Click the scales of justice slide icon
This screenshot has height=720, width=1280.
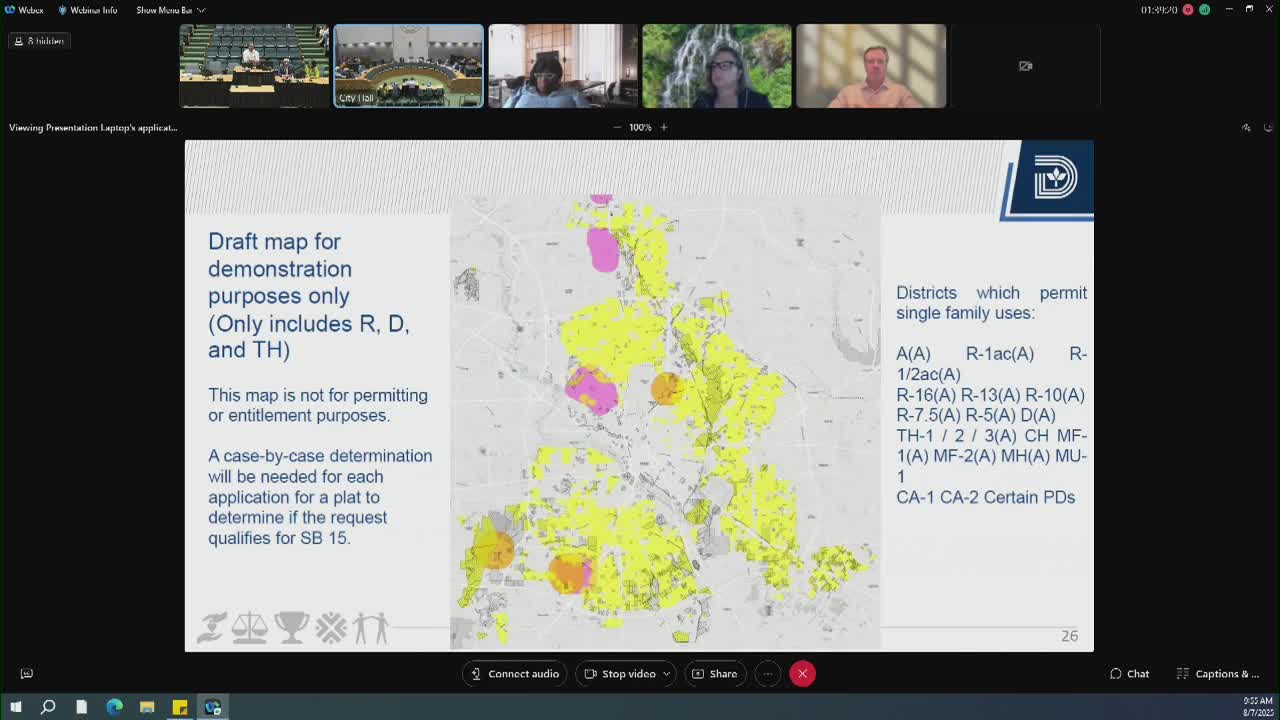[x=249, y=628]
